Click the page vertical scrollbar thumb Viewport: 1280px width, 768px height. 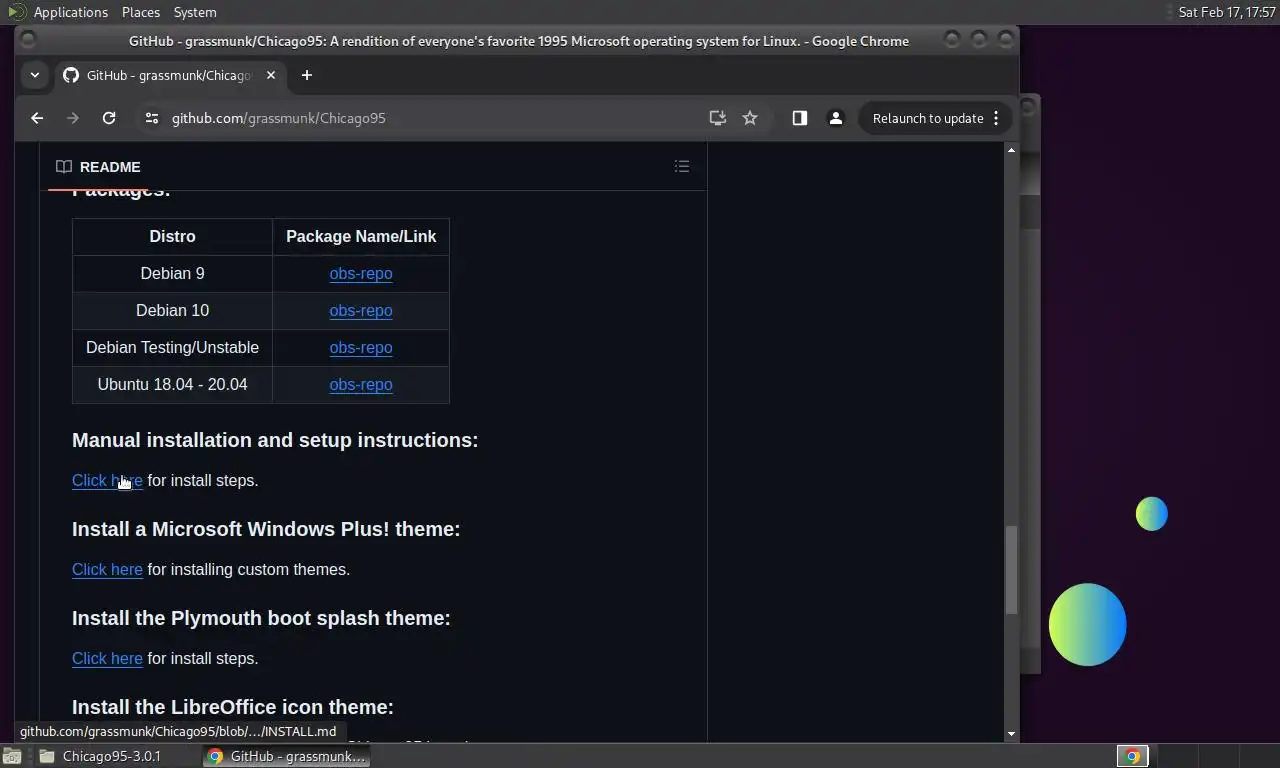coord(1011,569)
